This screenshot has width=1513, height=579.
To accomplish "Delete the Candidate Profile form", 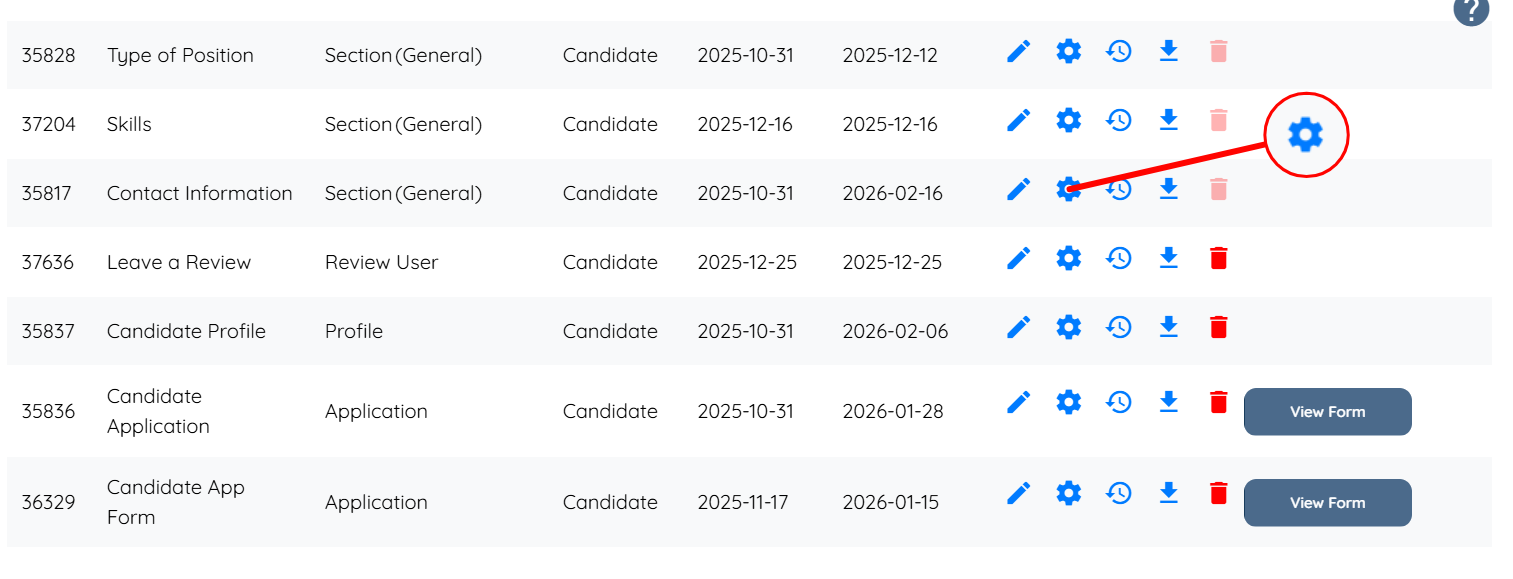I will coord(1218,327).
